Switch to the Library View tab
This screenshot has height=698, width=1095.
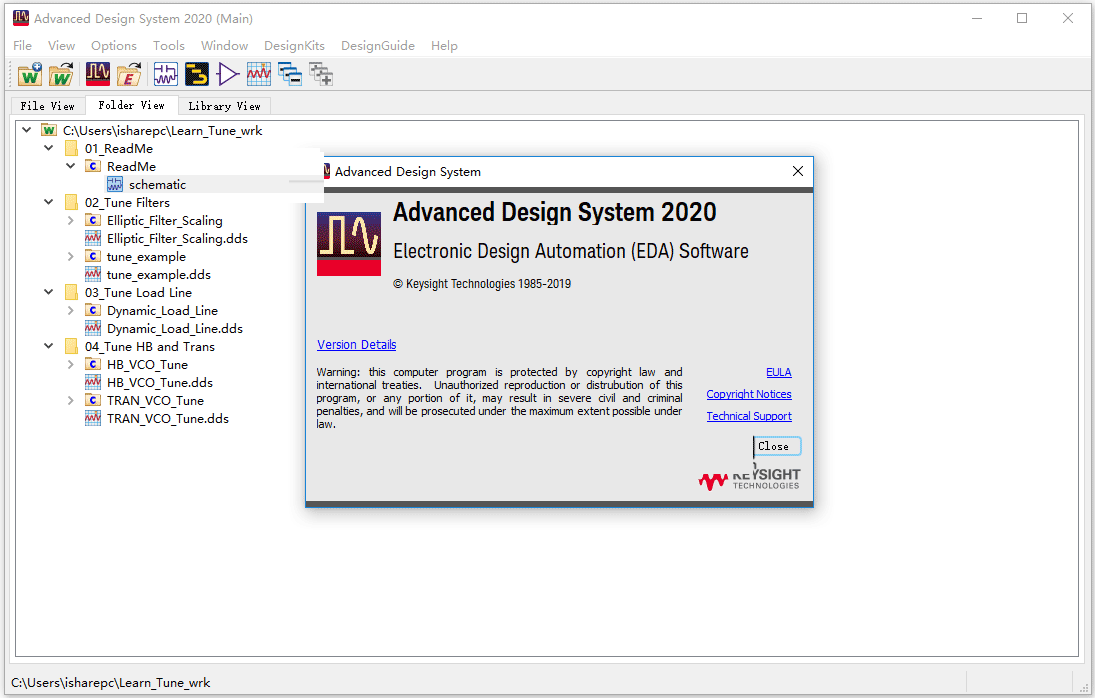tap(224, 105)
